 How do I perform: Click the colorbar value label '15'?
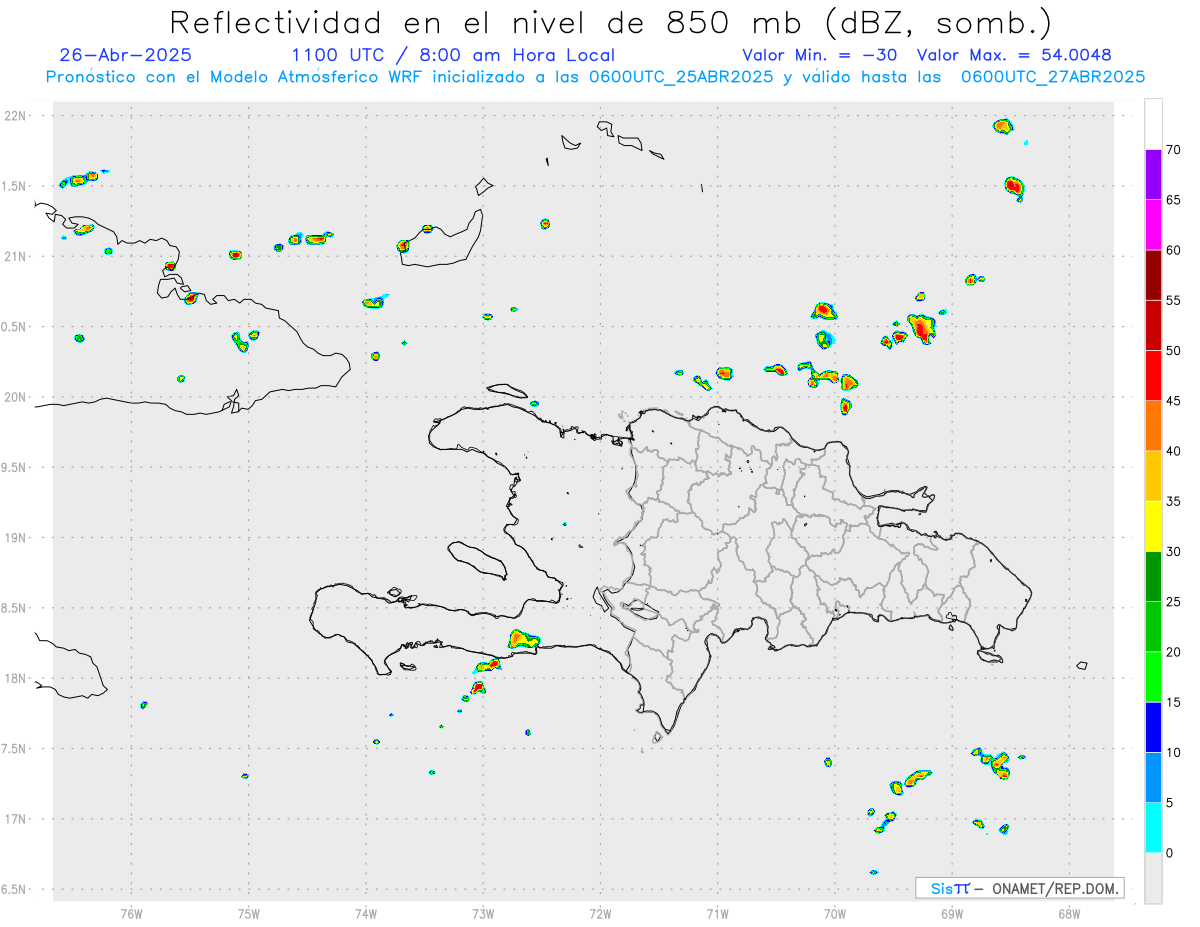1173,702
